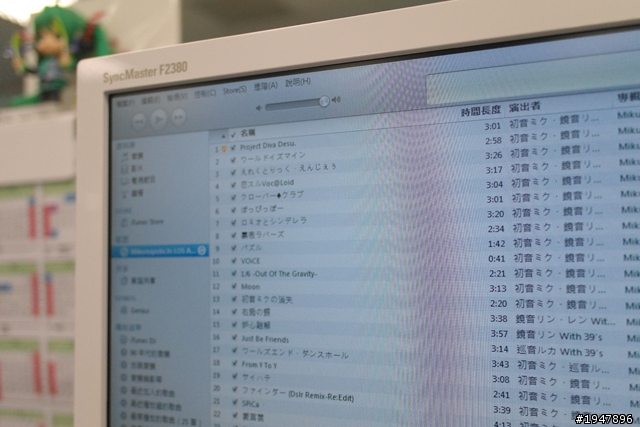Click the 0:41 duration cell

(x=497, y=258)
